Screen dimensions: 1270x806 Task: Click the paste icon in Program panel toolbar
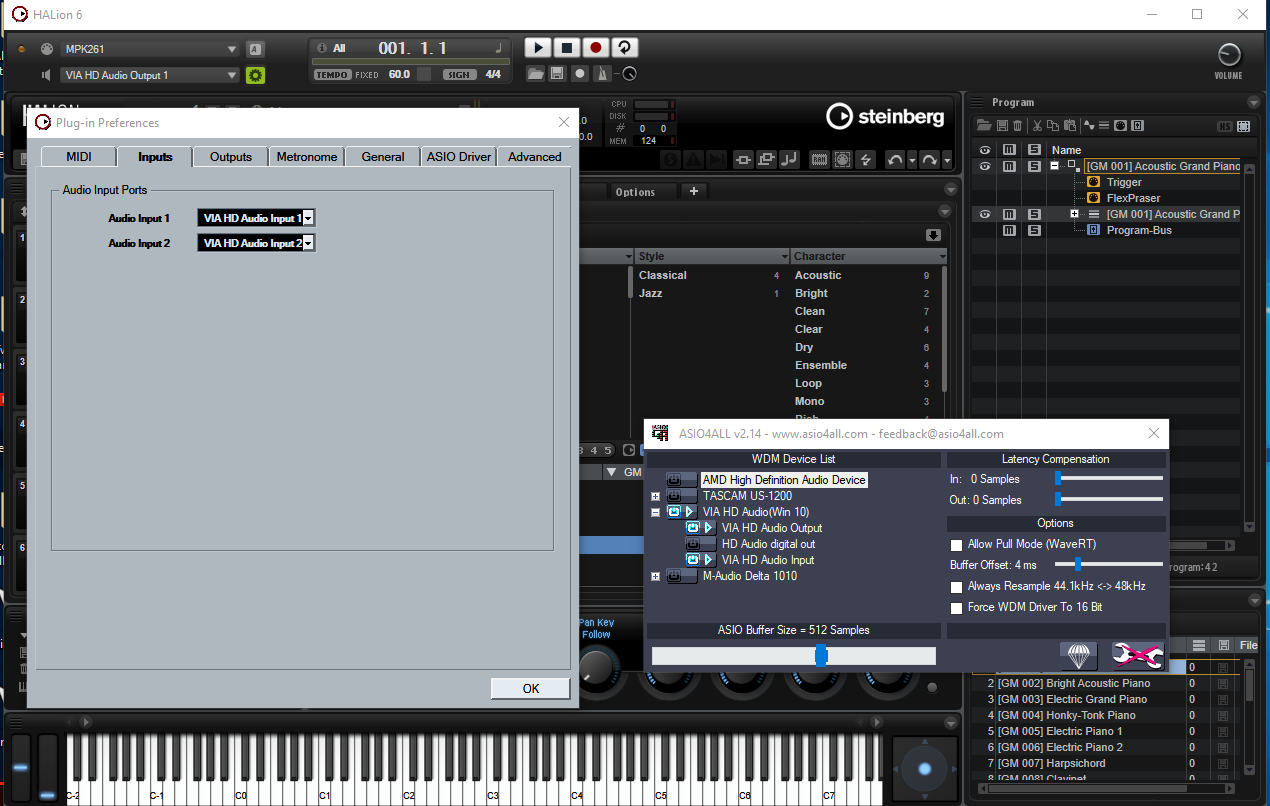tap(1069, 126)
